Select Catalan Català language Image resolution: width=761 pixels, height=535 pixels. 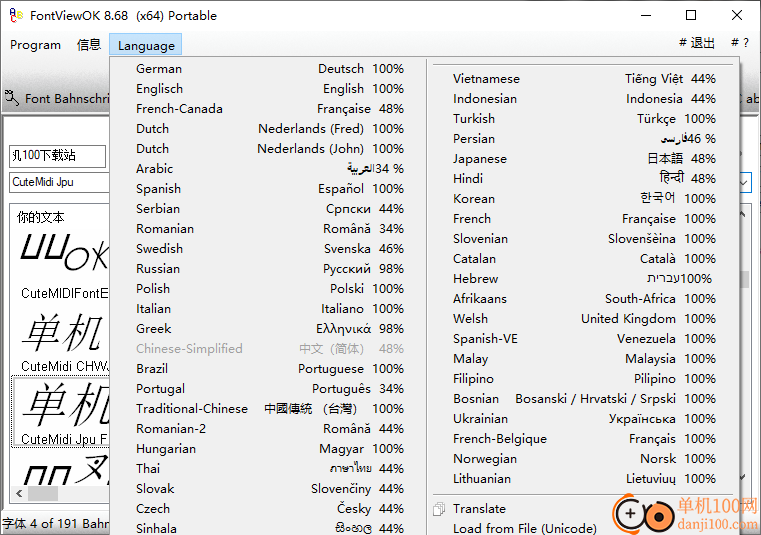(x=584, y=258)
